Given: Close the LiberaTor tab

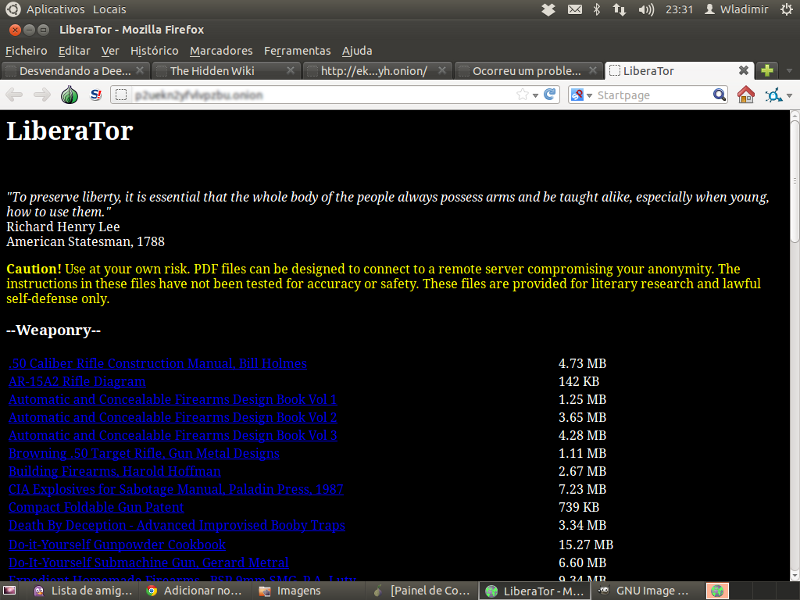Looking at the screenshot, I should 744,70.
